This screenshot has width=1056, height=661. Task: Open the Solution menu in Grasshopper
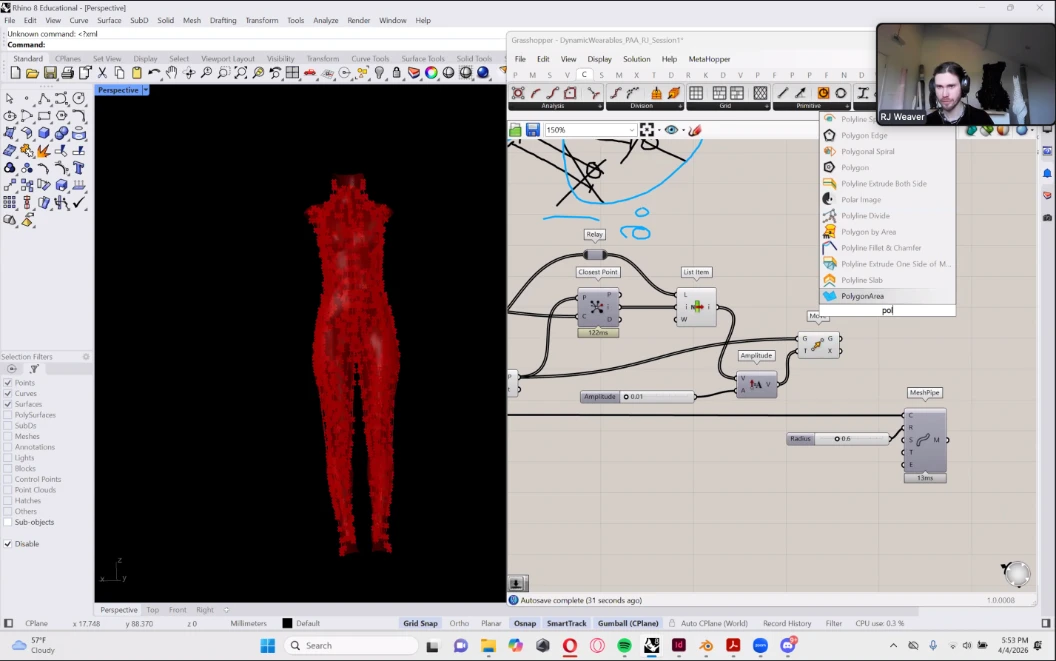tap(636, 59)
